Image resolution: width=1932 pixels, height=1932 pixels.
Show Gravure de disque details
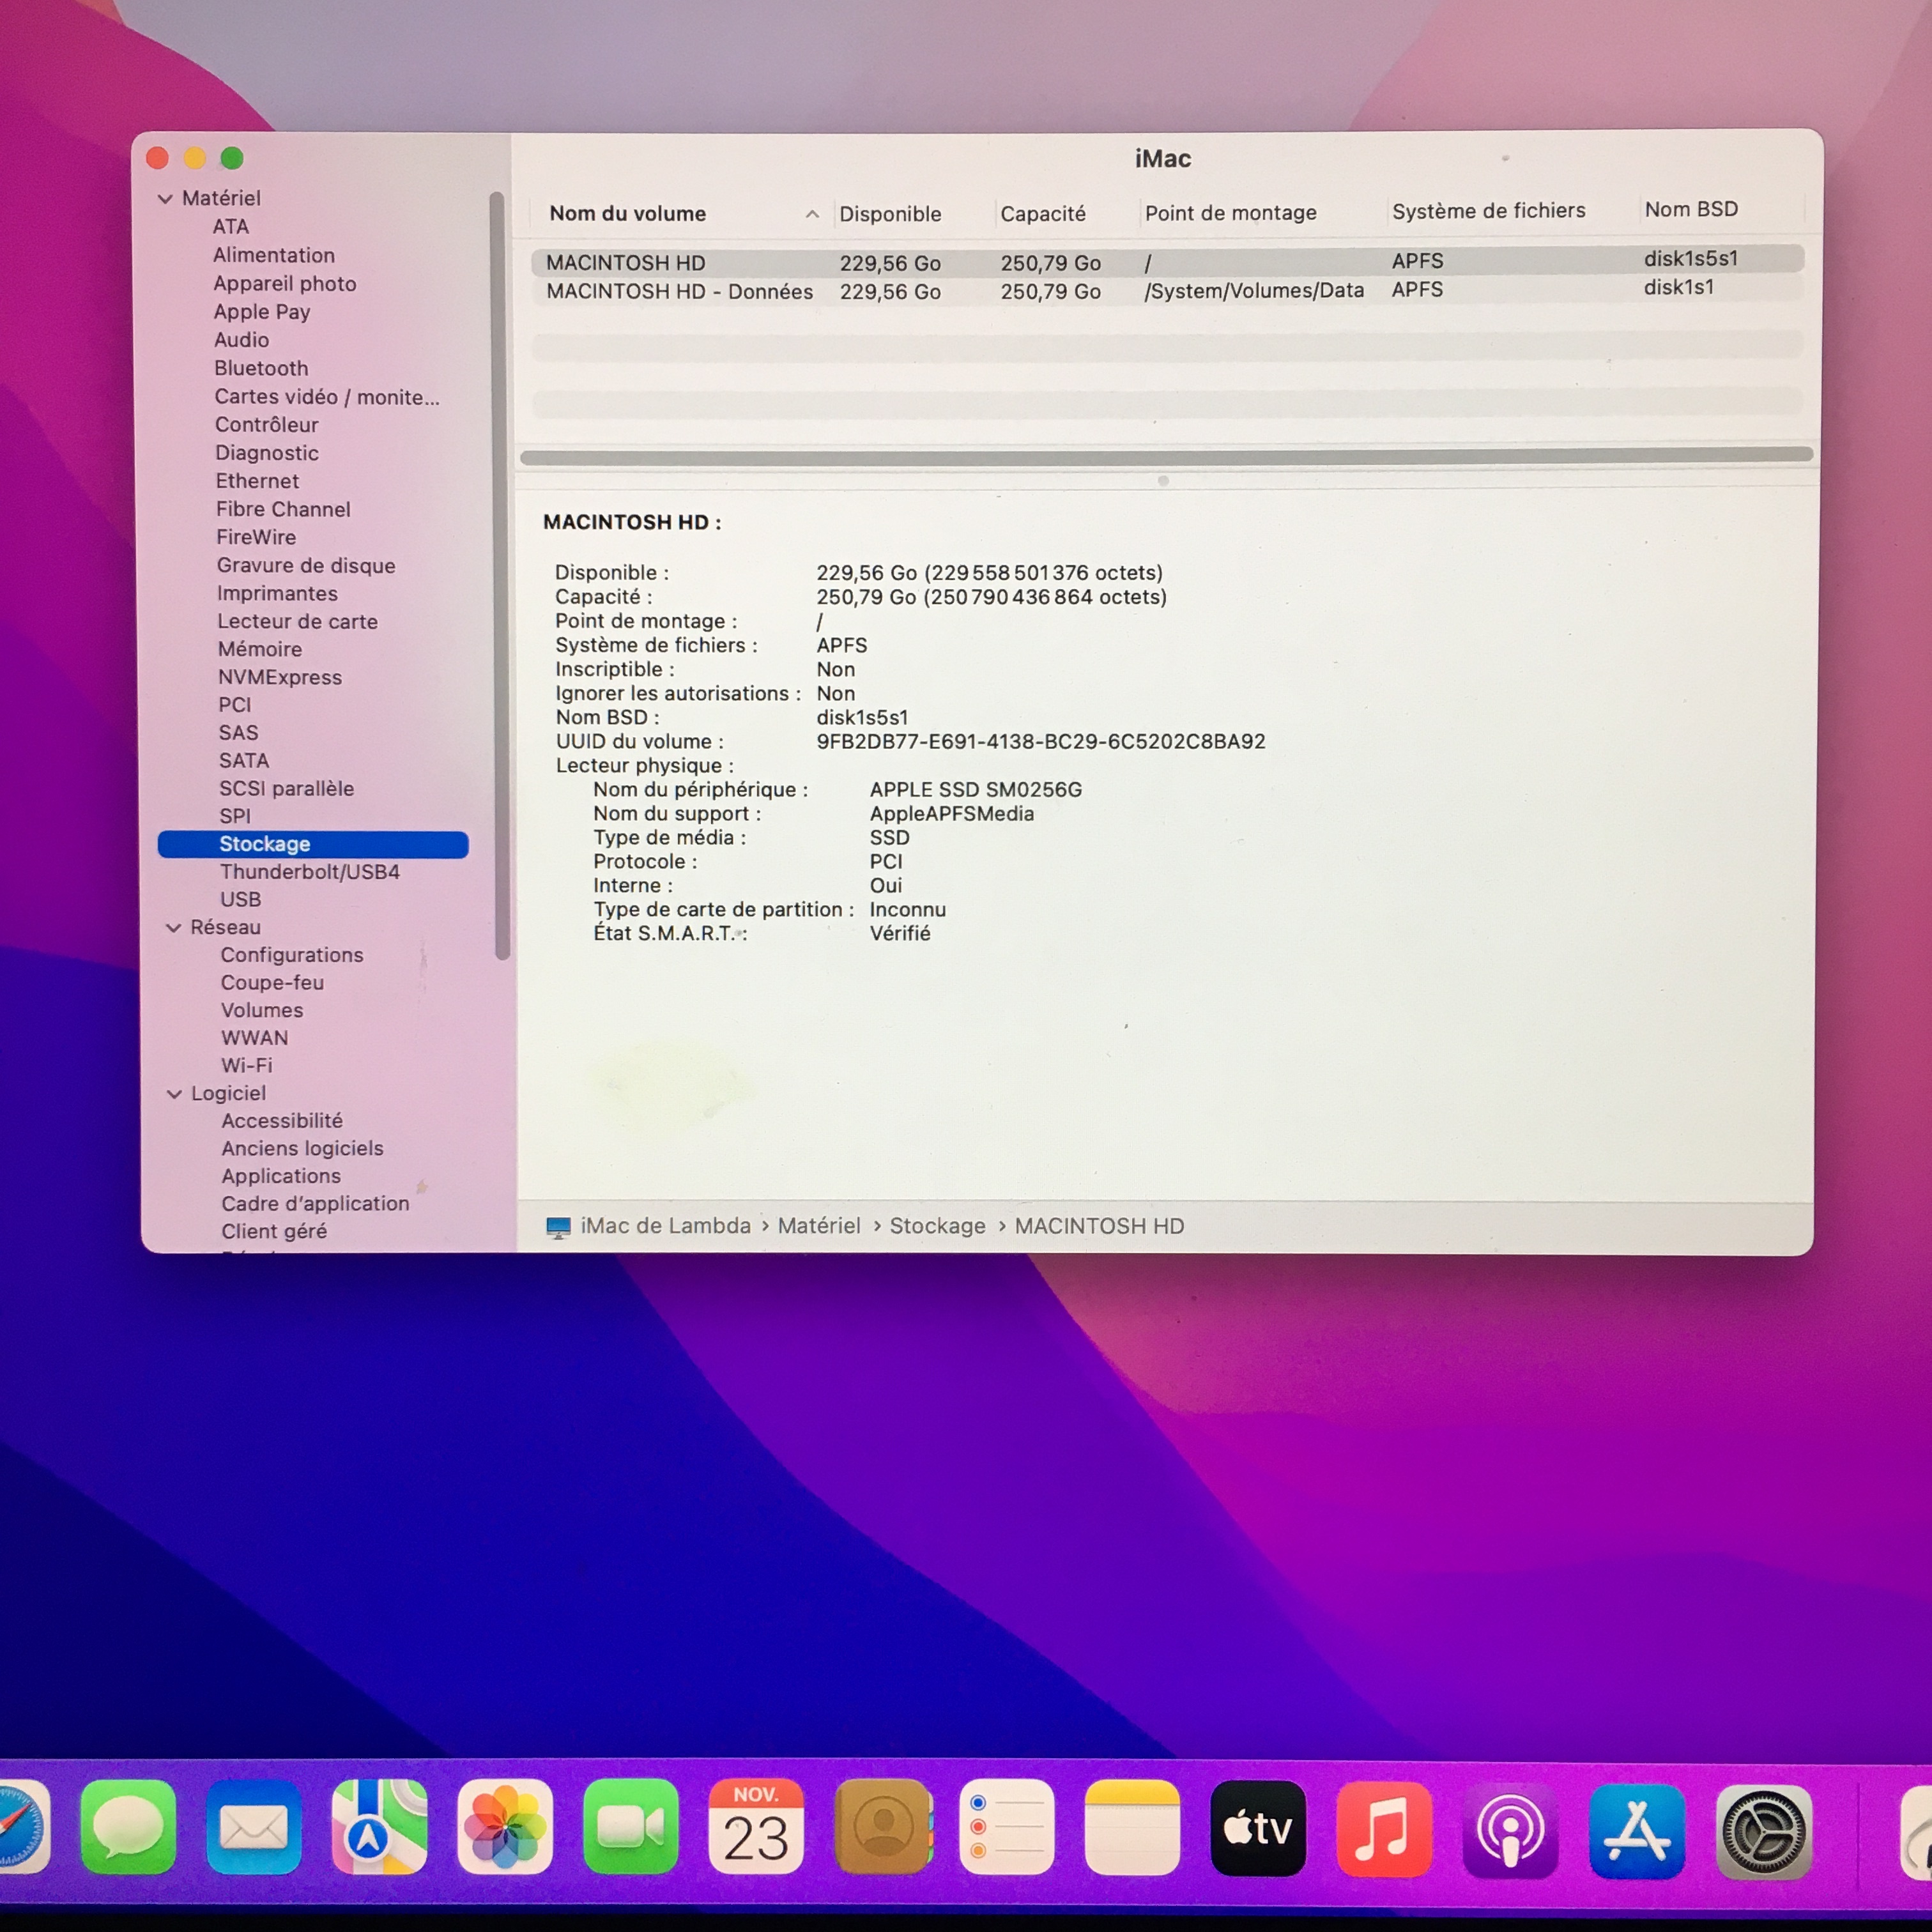coord(306,566)
